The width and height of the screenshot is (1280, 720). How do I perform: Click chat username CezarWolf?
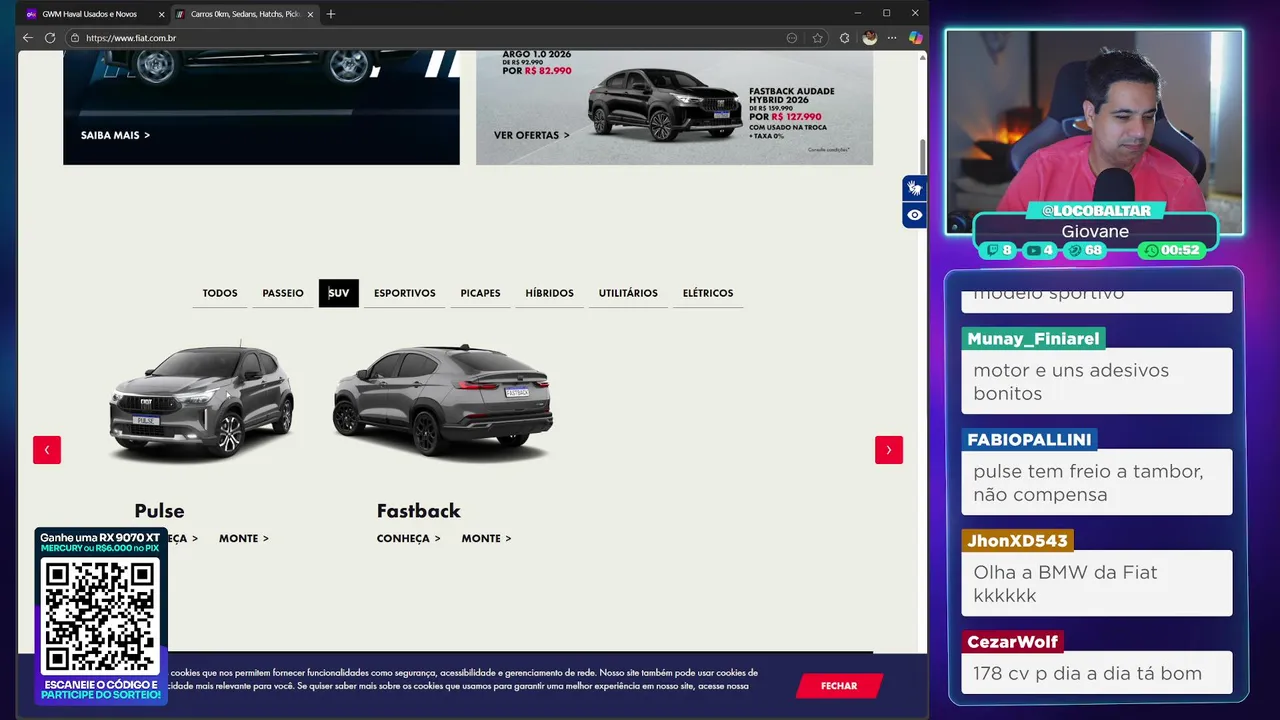1012,642
